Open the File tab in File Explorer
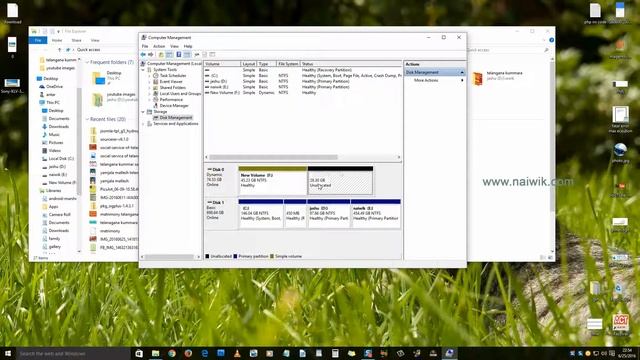Viewport: 640px width, 360px height. [x=38, y=40]
